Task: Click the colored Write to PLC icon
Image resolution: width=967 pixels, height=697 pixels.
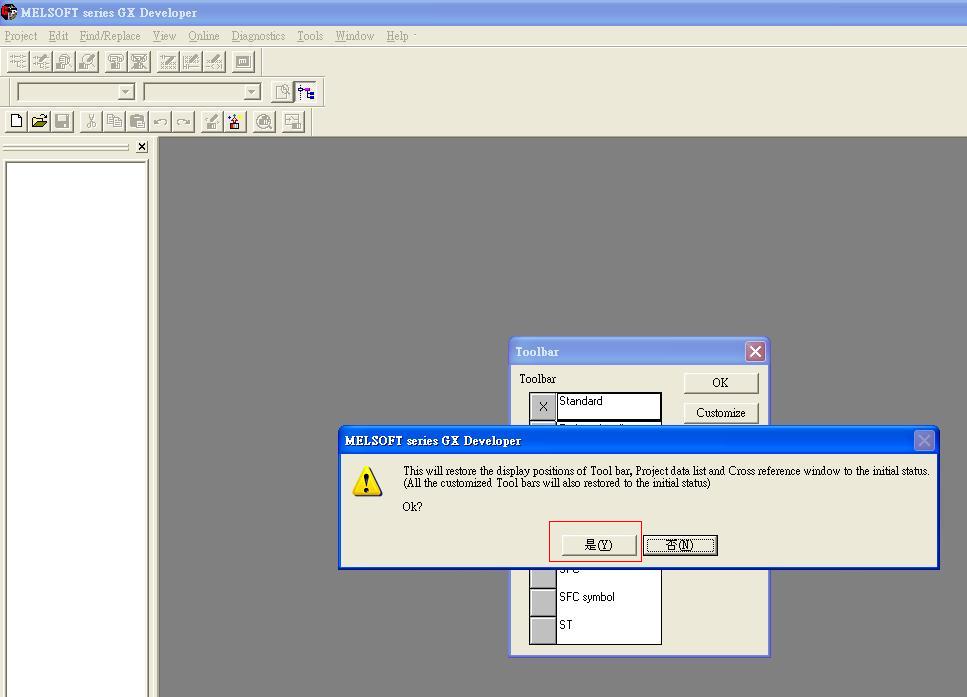Action: (x=235, y=122)
